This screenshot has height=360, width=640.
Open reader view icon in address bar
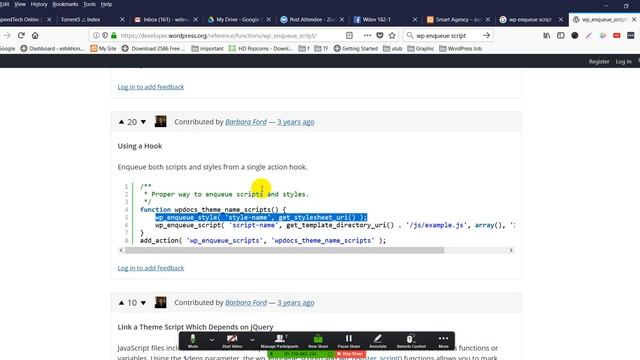tap(349, 36)
